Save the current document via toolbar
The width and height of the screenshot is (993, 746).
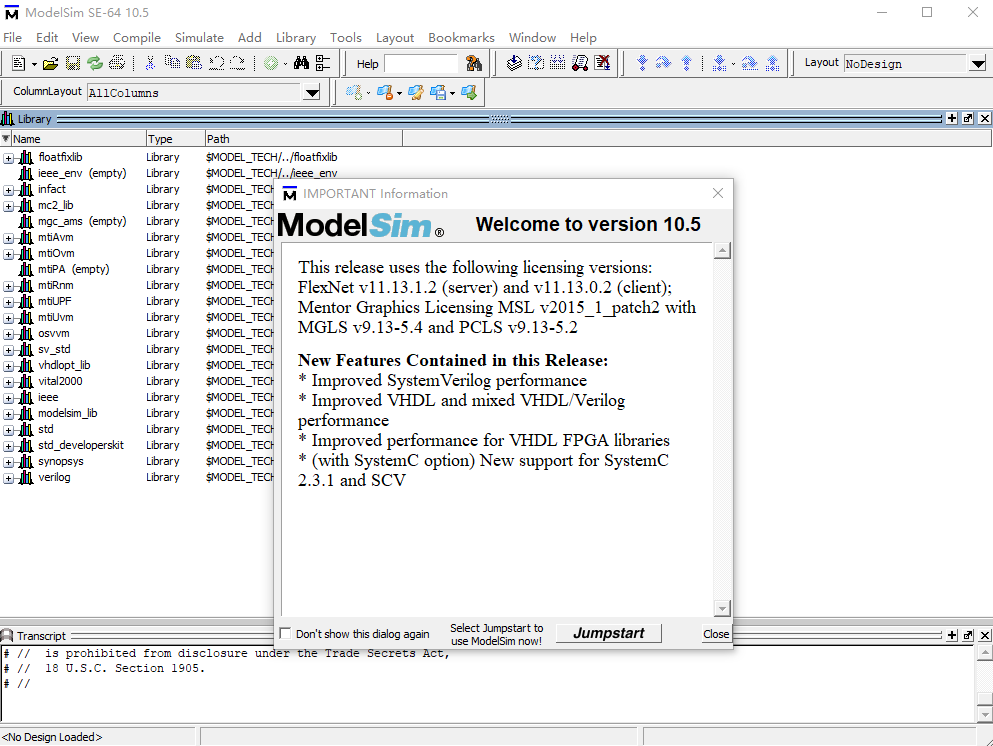(x=71, y=62)
